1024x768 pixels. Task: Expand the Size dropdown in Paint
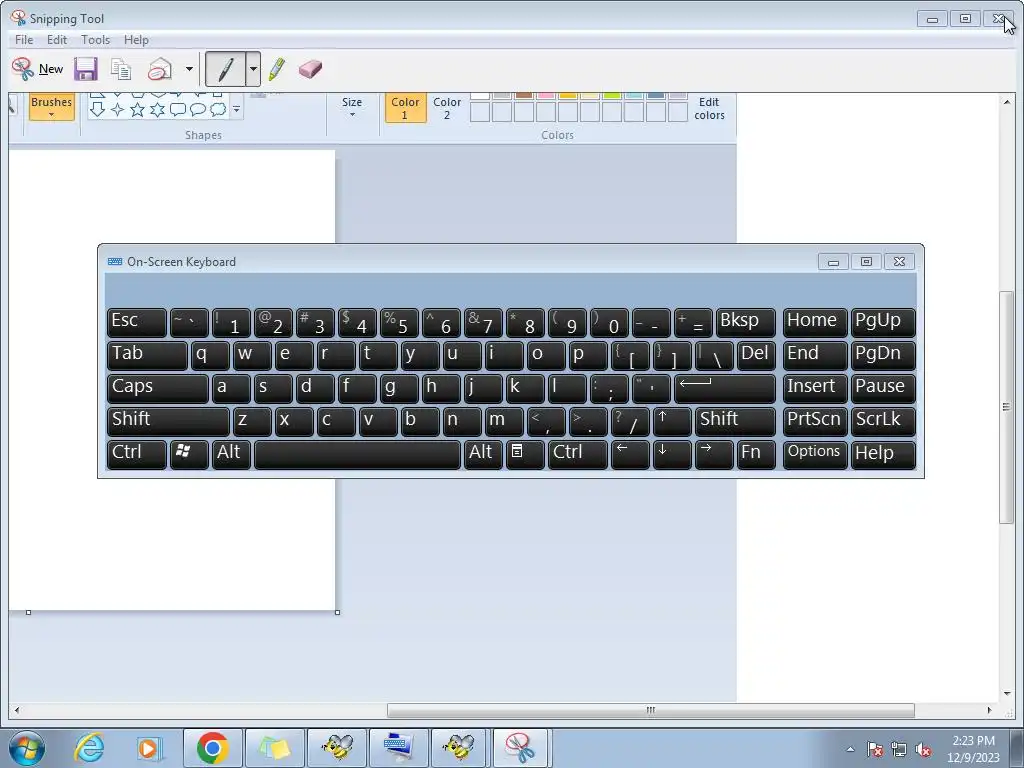tap(352, 106)
